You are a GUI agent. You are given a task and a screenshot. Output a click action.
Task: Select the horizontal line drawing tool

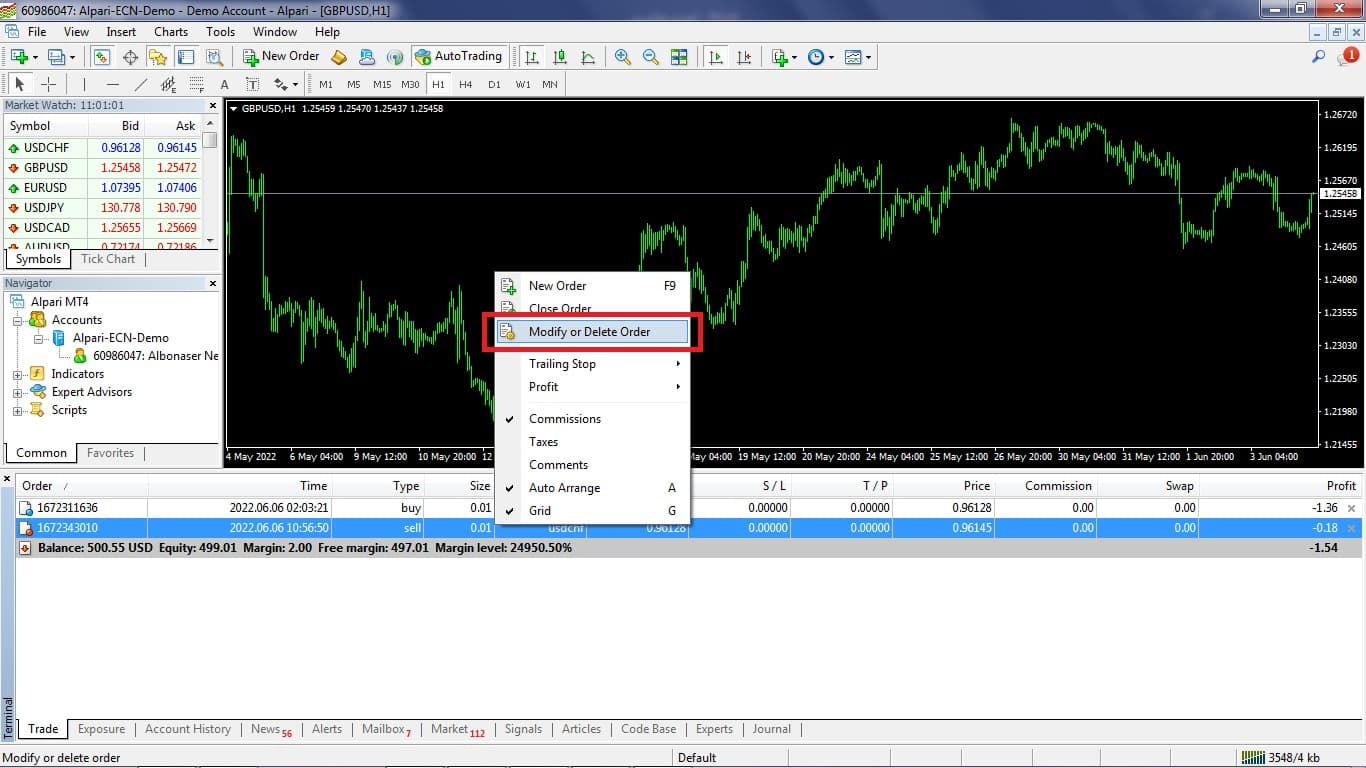pos(112,84)
